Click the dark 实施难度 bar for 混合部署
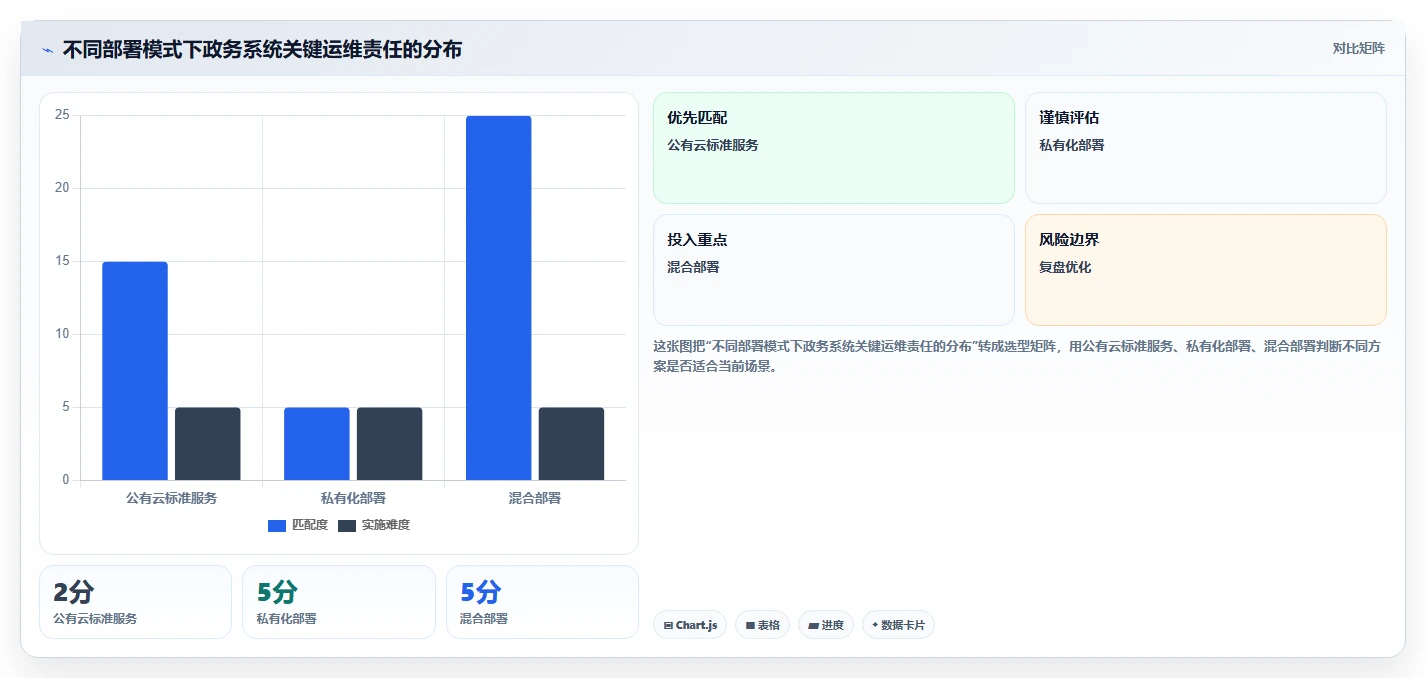The width and height of the screenshot is (1426, 678). pos(572,444)
